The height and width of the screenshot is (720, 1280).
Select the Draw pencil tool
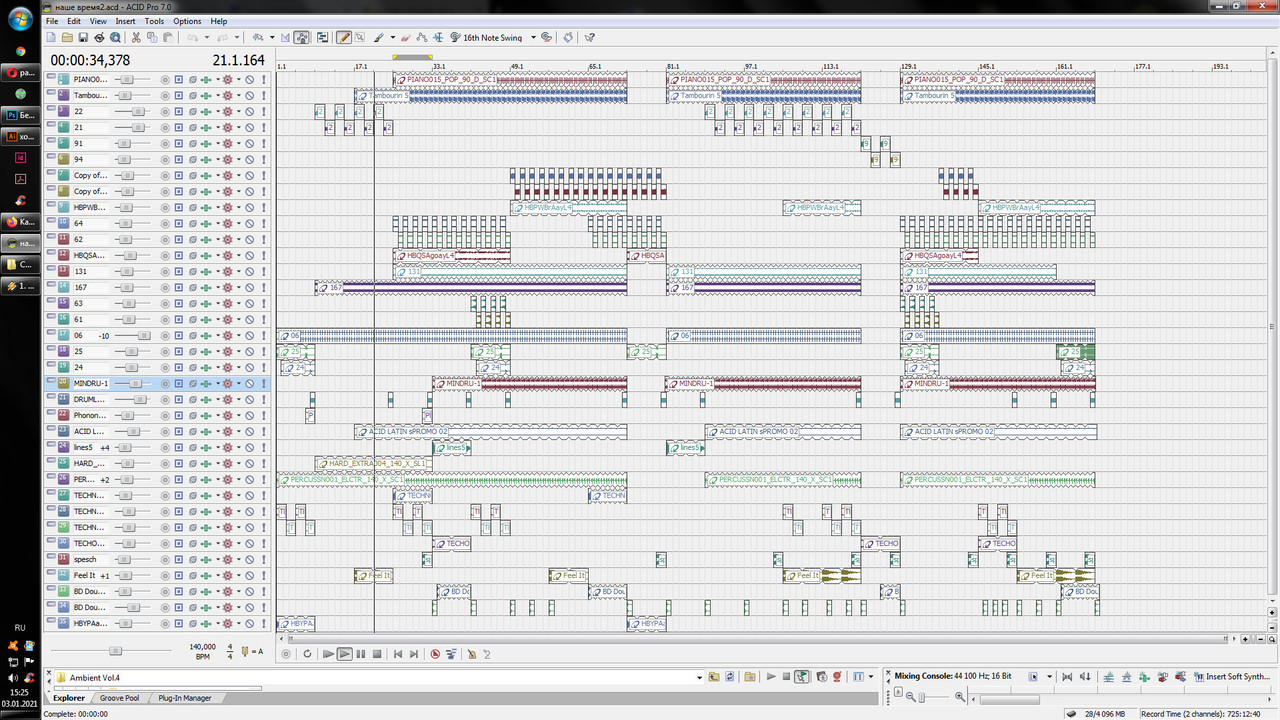tap(343, 37)
